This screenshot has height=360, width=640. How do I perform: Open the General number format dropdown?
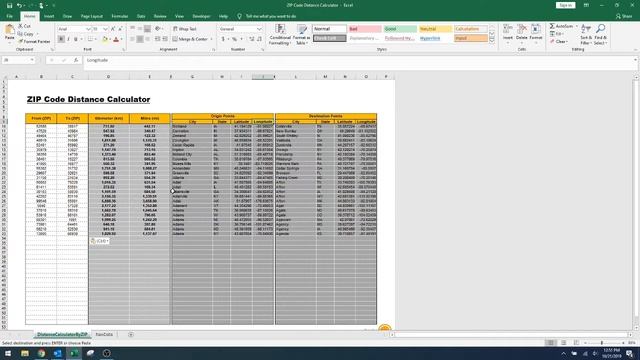click(x=259, y=29)
